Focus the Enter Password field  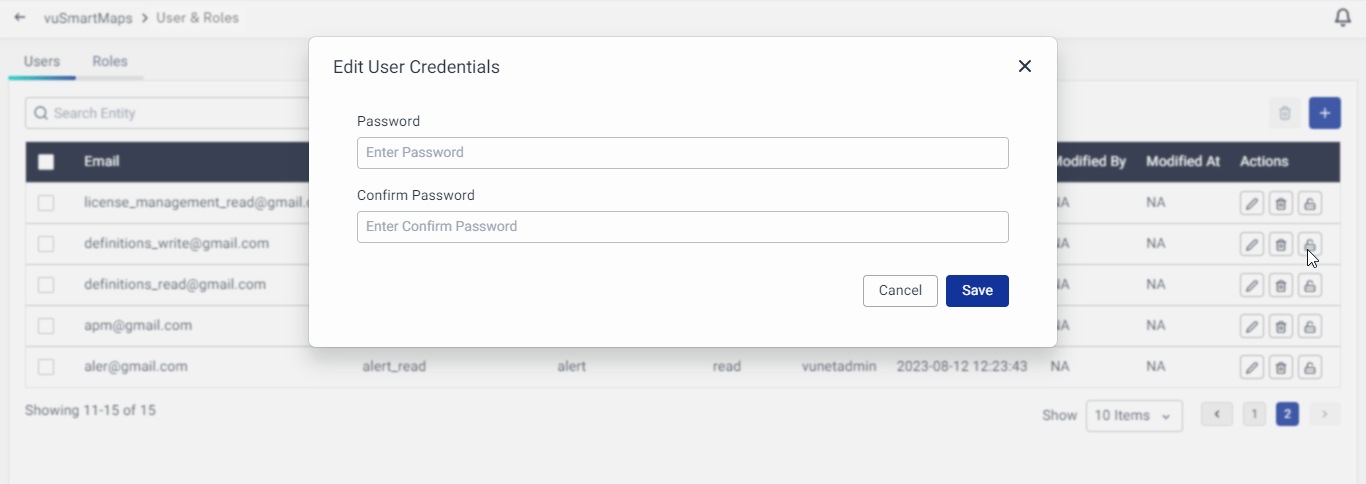pyautogui.click(x=682, y=153)
